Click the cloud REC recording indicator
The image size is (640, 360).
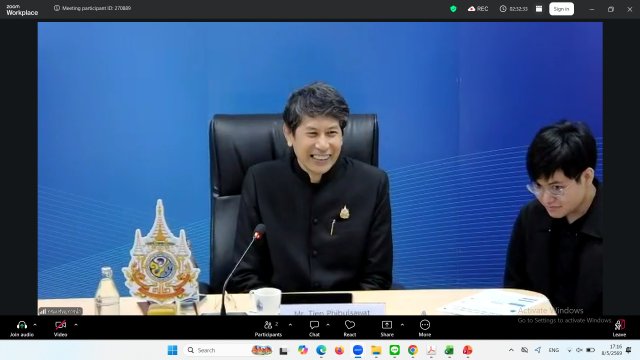(x=478, y=9)
